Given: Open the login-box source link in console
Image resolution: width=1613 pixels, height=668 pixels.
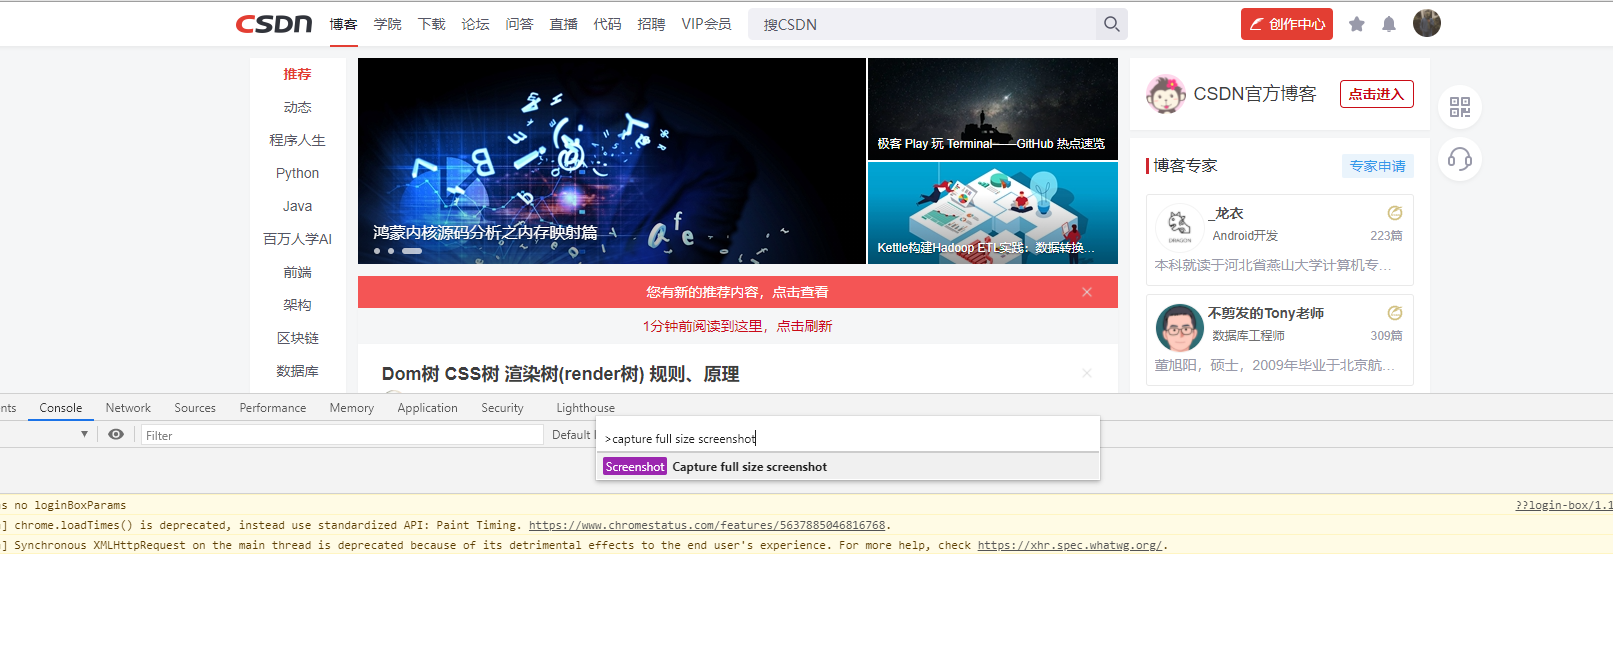Looking at the screenshot, I should [1564, 505].
